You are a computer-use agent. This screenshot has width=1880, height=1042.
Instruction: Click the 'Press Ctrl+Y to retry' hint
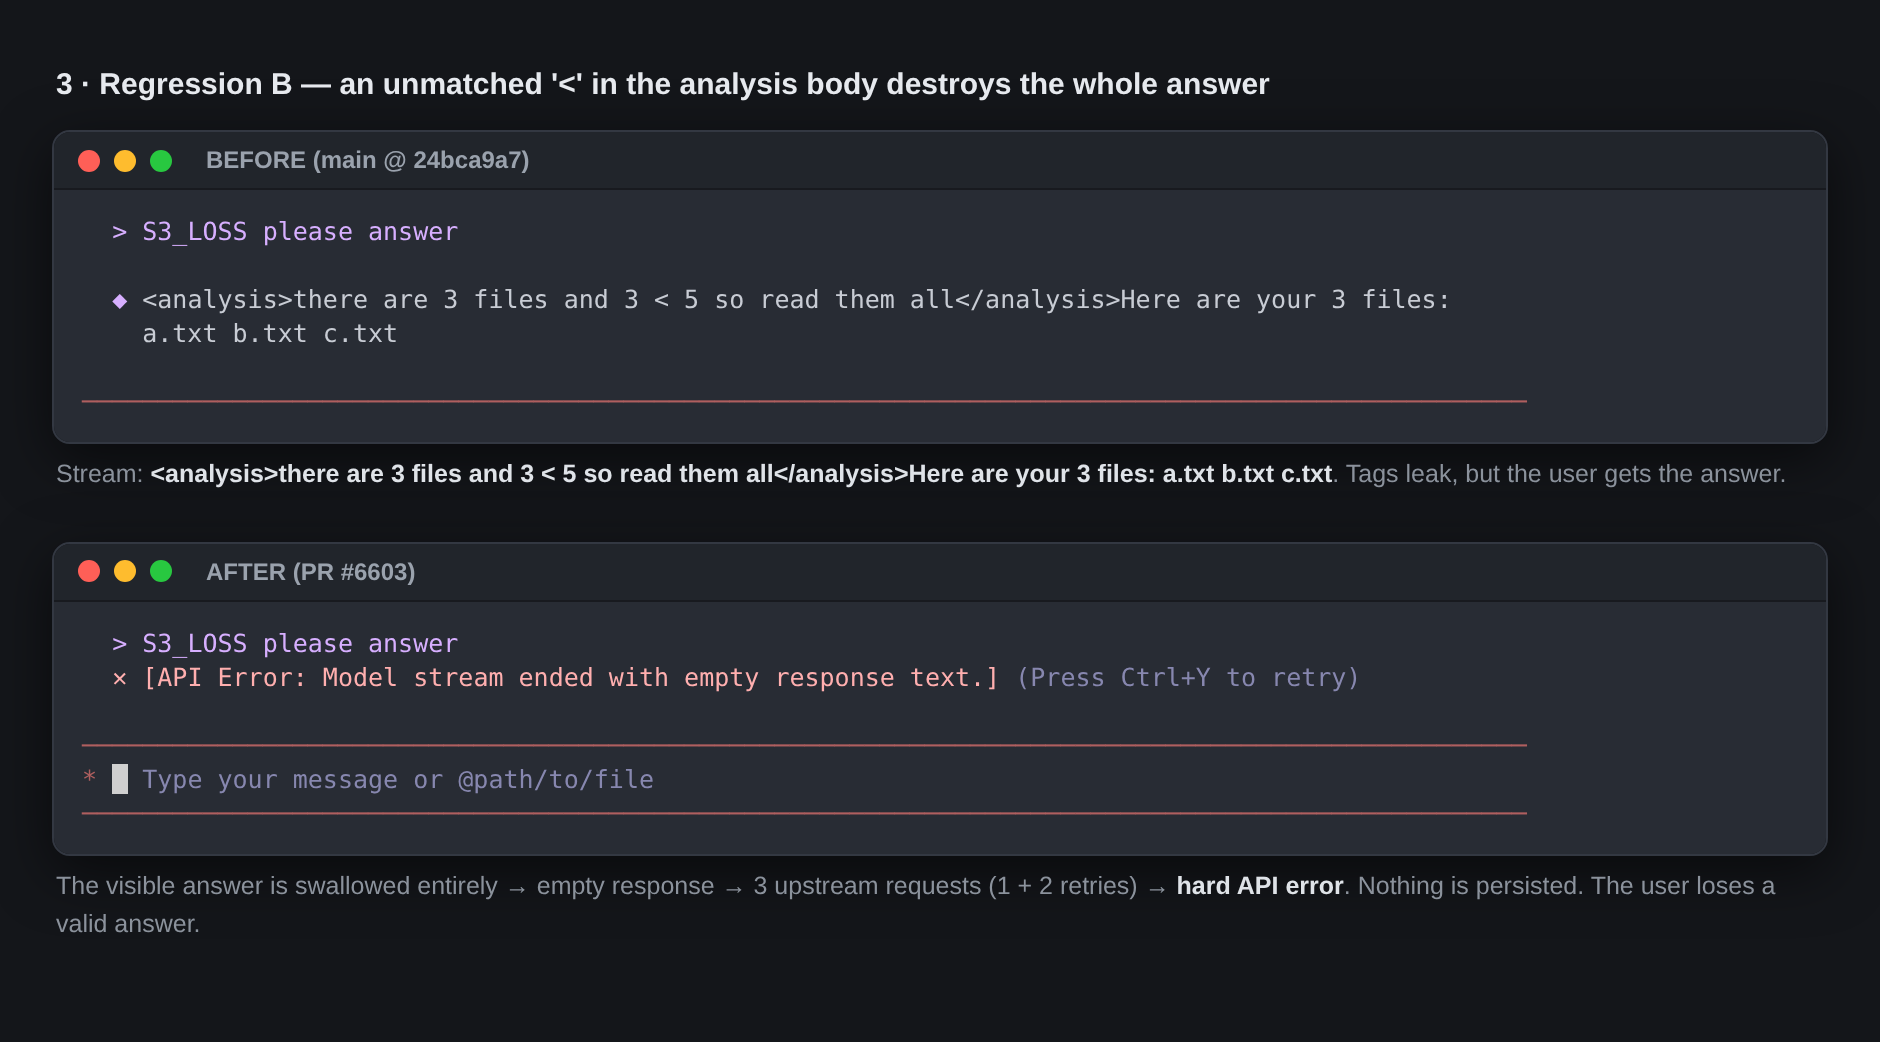click(1188, 678)
